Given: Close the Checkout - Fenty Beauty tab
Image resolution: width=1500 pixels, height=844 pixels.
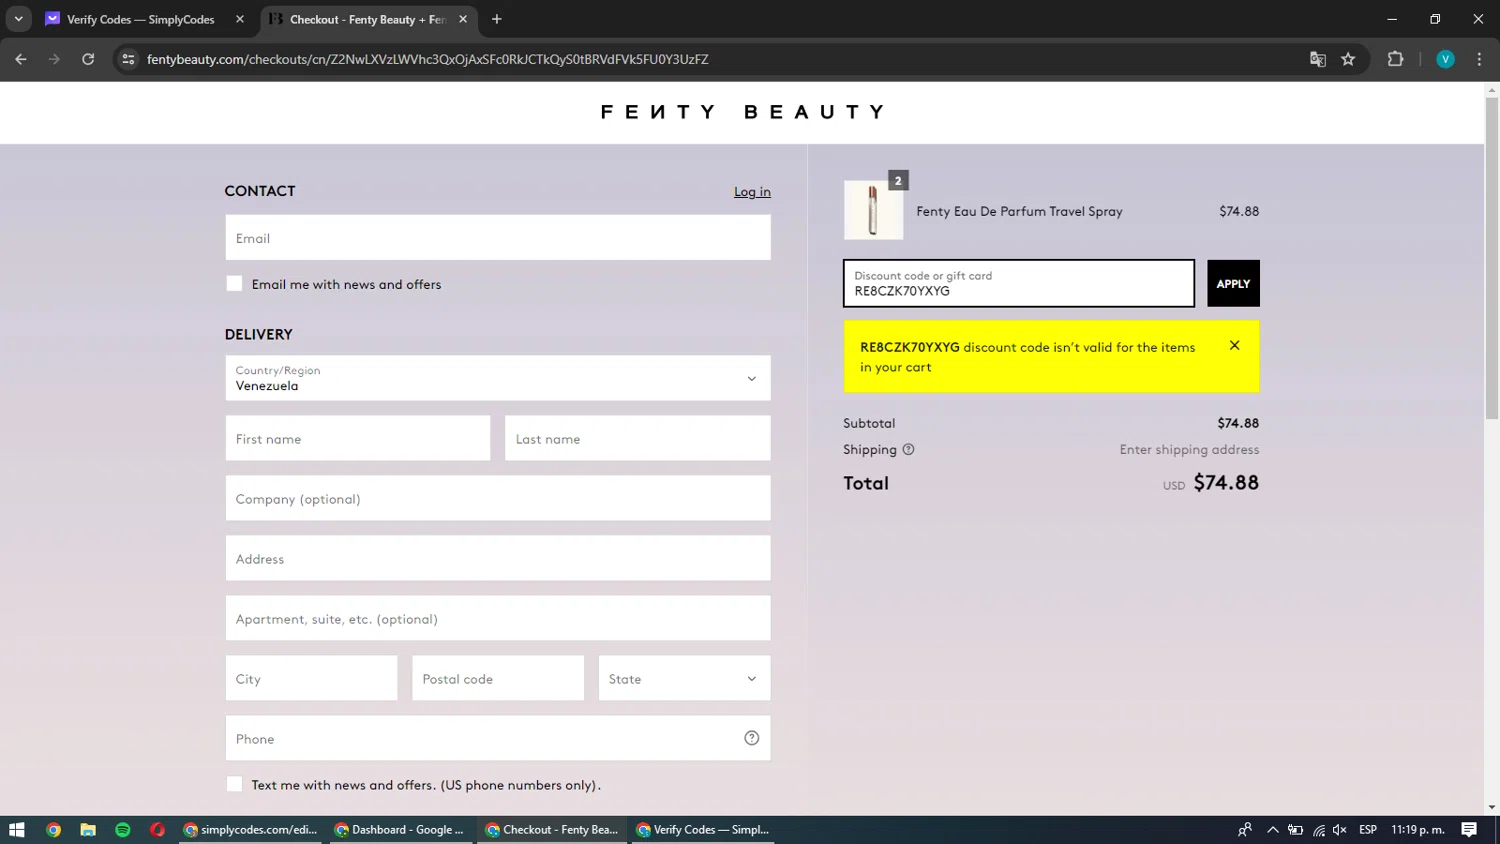Looking at the screenshot, I should point(463,19).
